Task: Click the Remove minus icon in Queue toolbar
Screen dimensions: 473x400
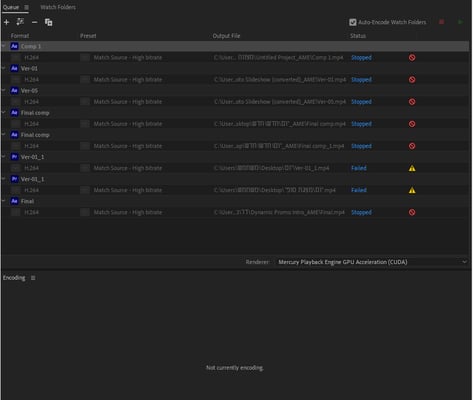Action: pyautogui.click(x=34, y=22)
